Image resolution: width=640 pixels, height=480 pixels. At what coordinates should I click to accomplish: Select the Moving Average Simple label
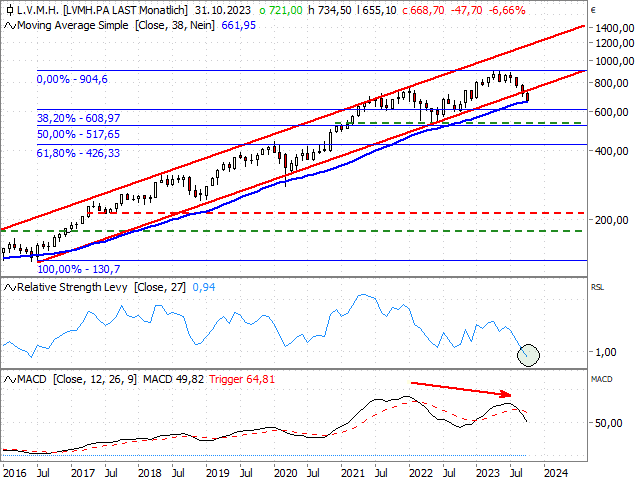73,26
